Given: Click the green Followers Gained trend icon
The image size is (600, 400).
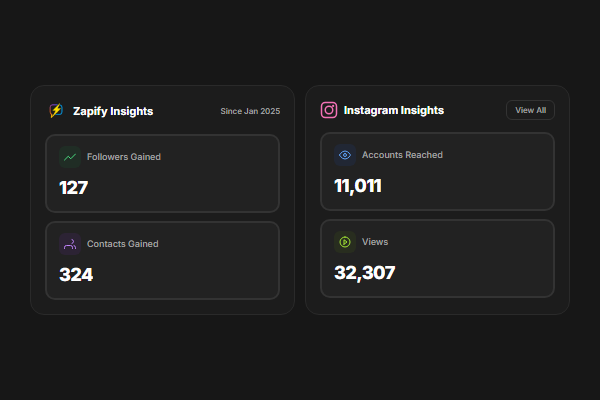Looking at the screenshot, I should tap(69, 156).
